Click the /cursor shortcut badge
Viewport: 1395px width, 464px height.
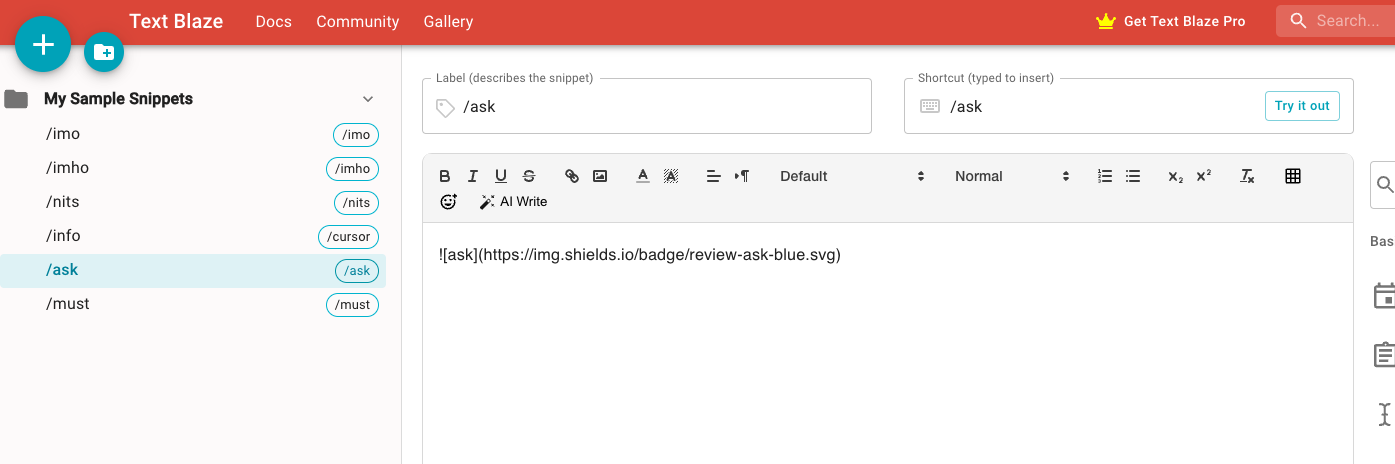click(349, 237)
